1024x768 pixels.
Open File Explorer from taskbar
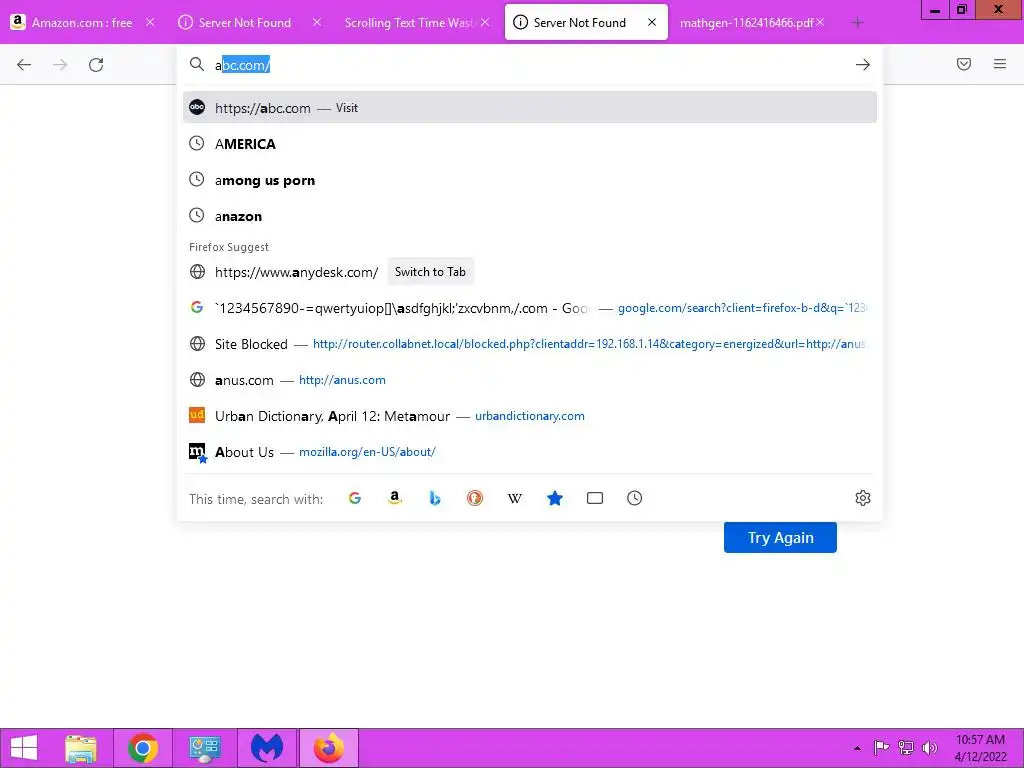(x=81, y=748)
